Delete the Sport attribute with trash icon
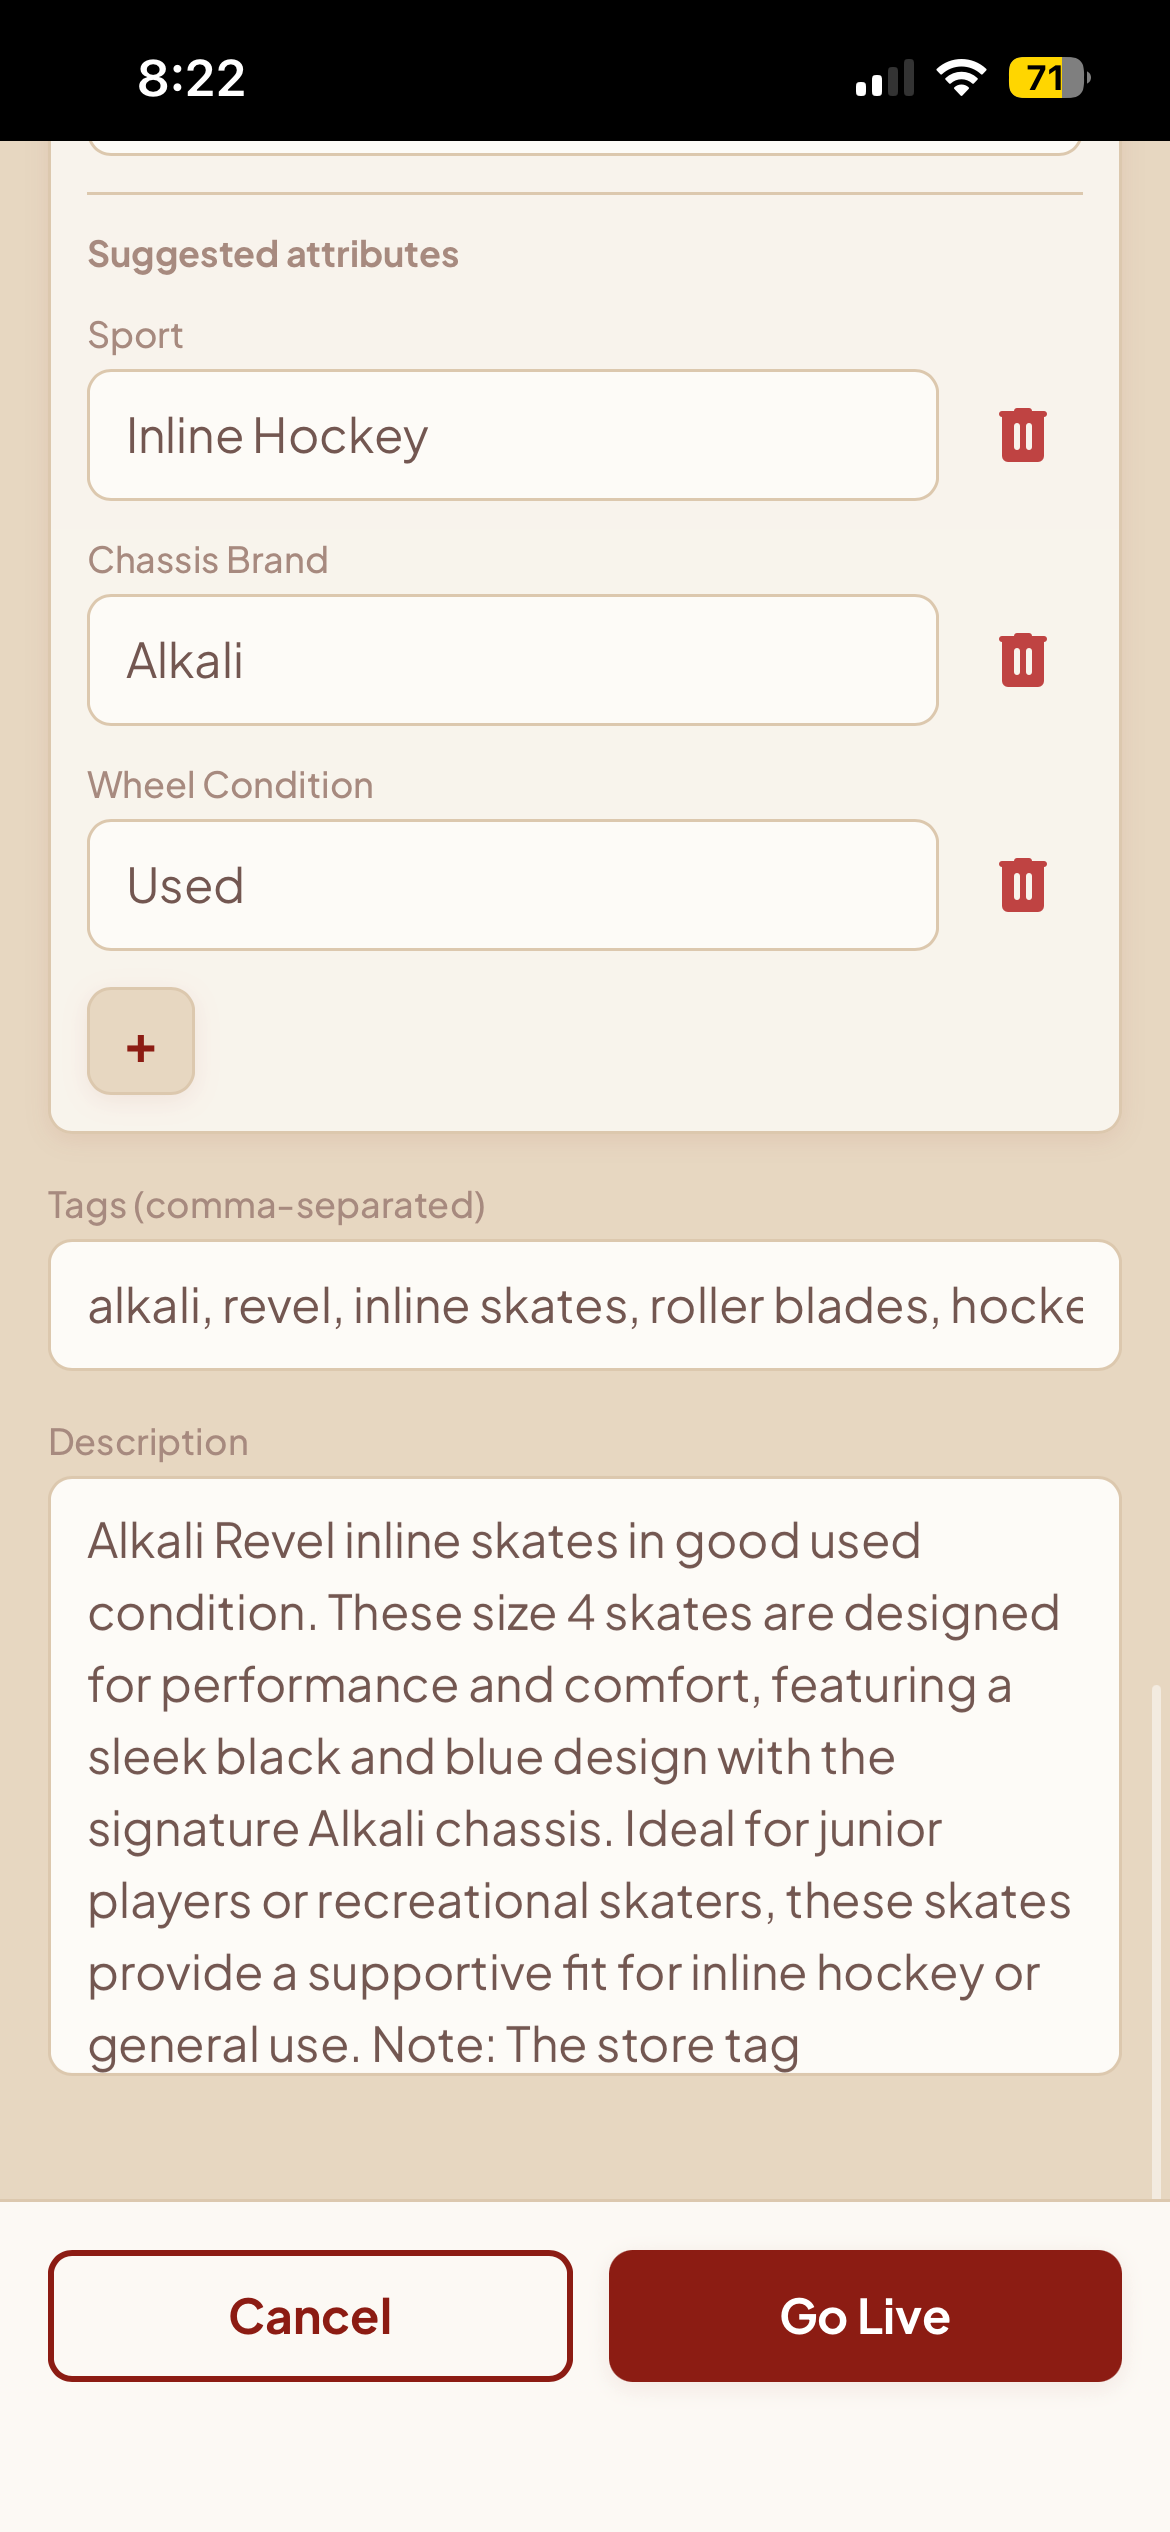Viewport: 1170px width, 2532px height. (x=1022, y=435)
